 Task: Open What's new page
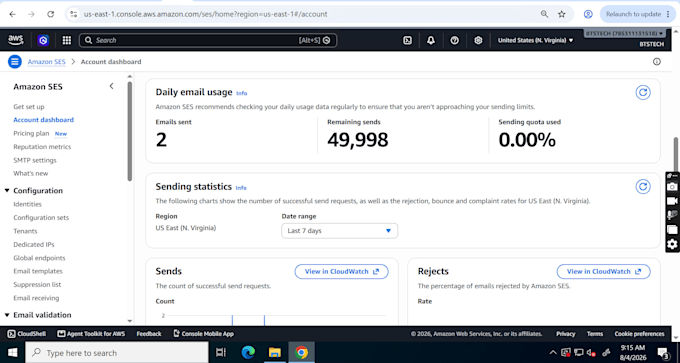pos(30,173)
